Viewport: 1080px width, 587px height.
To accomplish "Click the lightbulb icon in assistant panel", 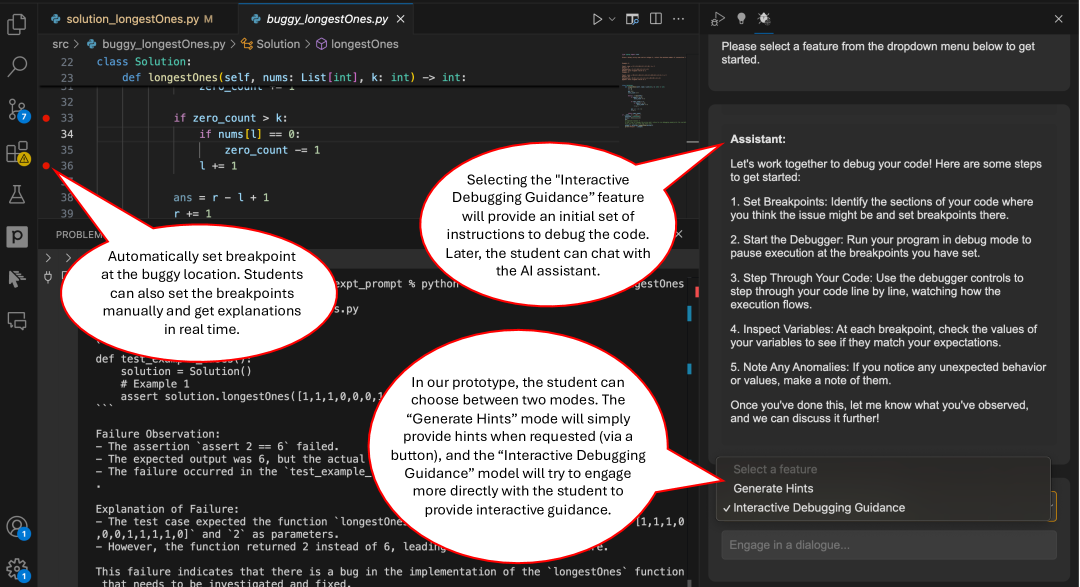I will pos(741,18).
